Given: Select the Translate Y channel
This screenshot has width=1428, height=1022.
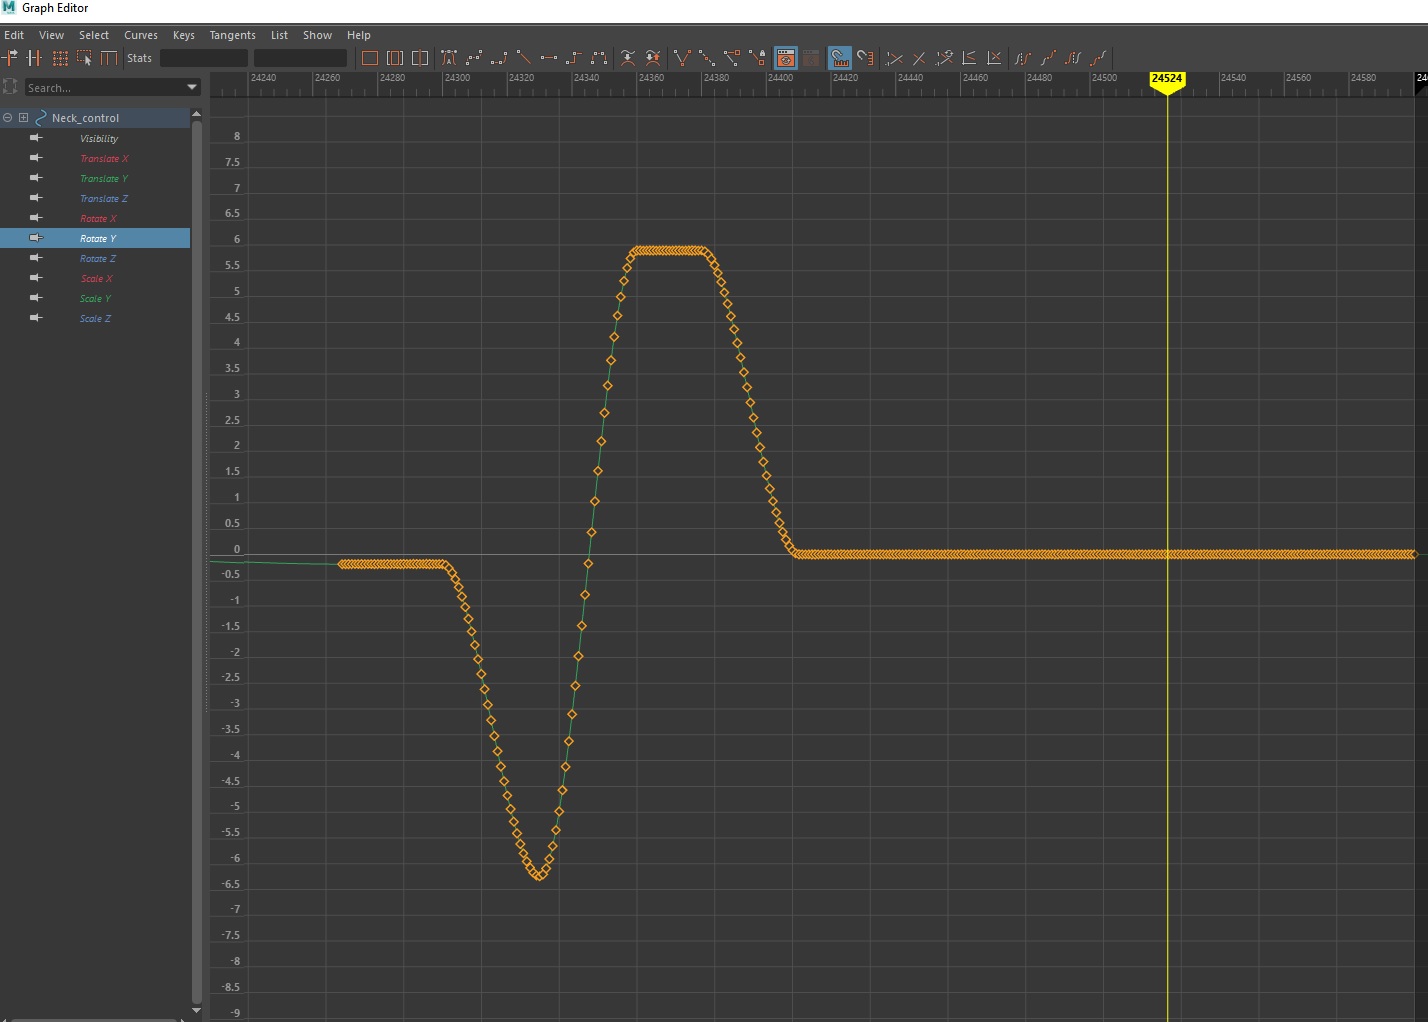Looking at the screenshot, I should click(x=104, y=178).
